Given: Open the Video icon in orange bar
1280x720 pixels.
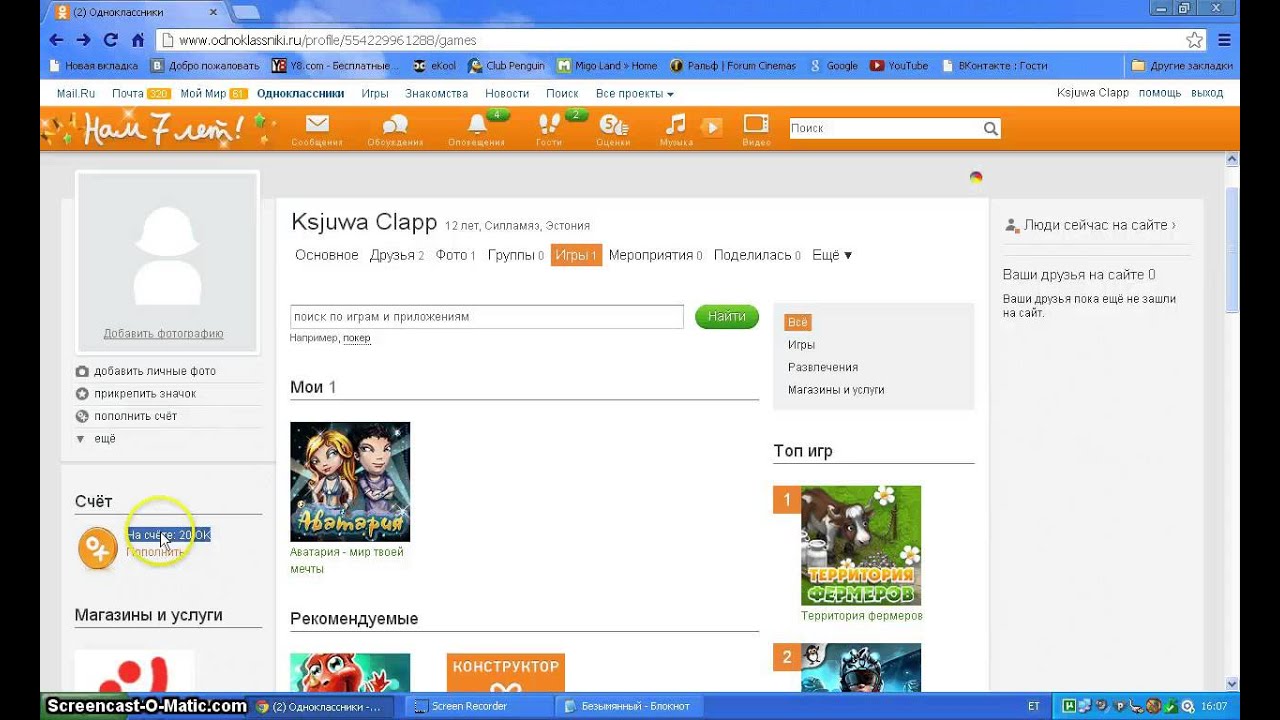Looking at the screenshot, I should pos(756,124).
